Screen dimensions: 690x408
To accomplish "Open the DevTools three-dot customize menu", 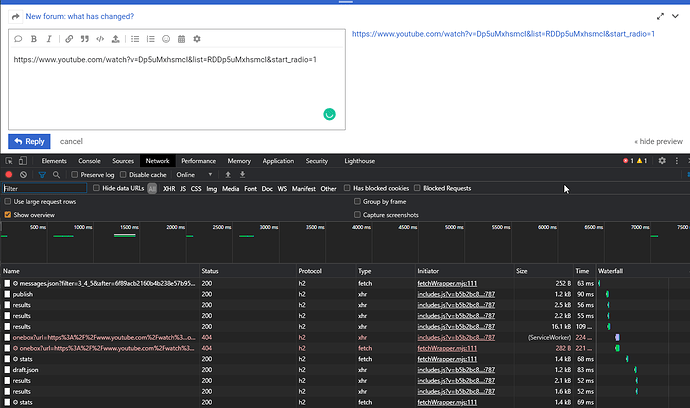I will (677, 161).
